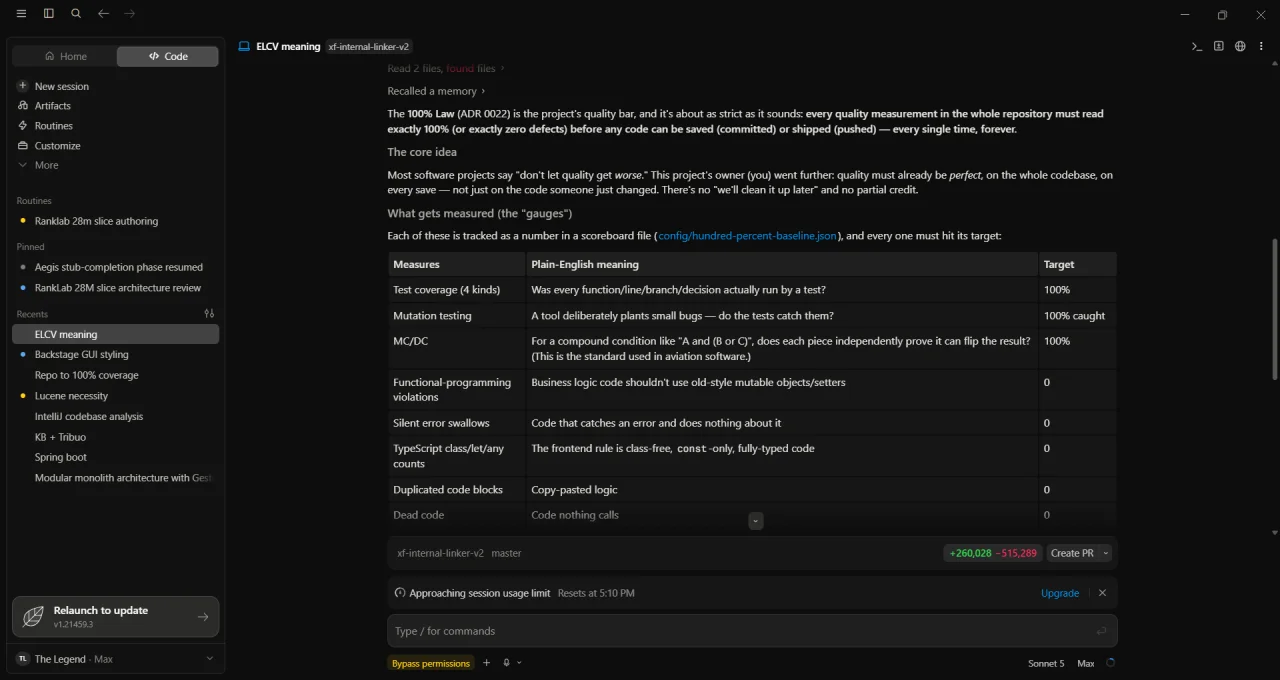The width and height of the screenshot is (1280, 680).
Task: Open the Backstage GUI styling session
Action: point(81,354)
